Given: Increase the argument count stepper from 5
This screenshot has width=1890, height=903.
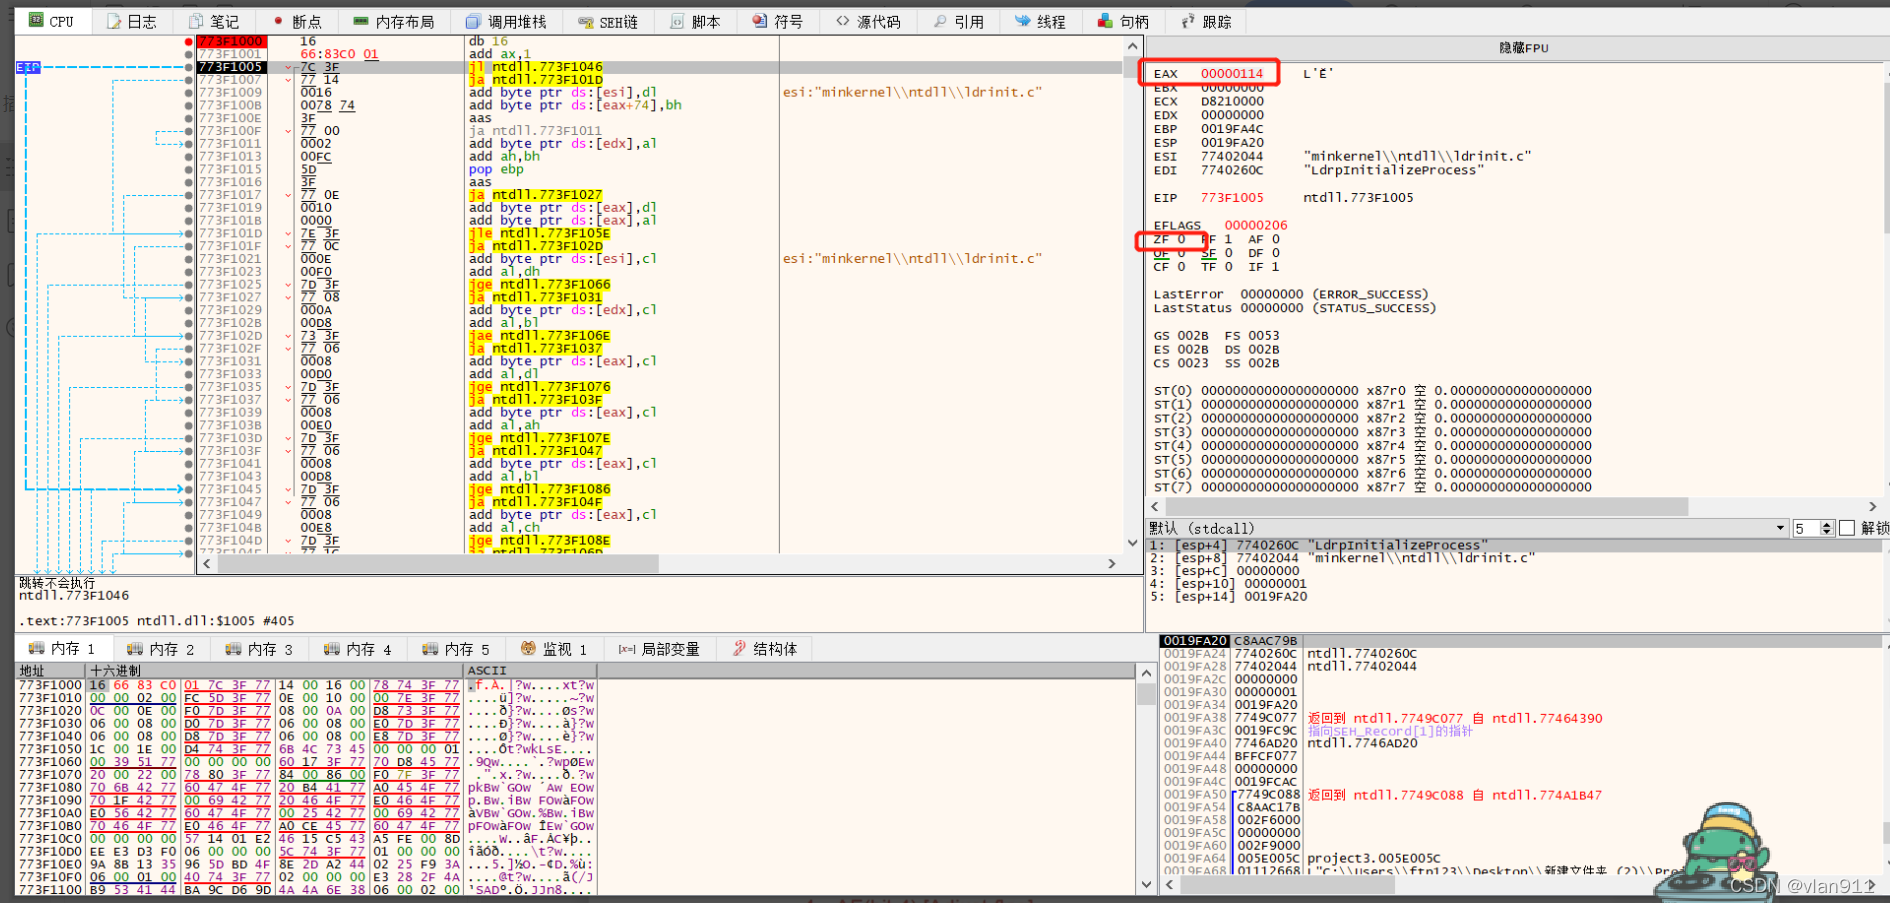Looking at the screenshot, I should tap(1827, 524).
